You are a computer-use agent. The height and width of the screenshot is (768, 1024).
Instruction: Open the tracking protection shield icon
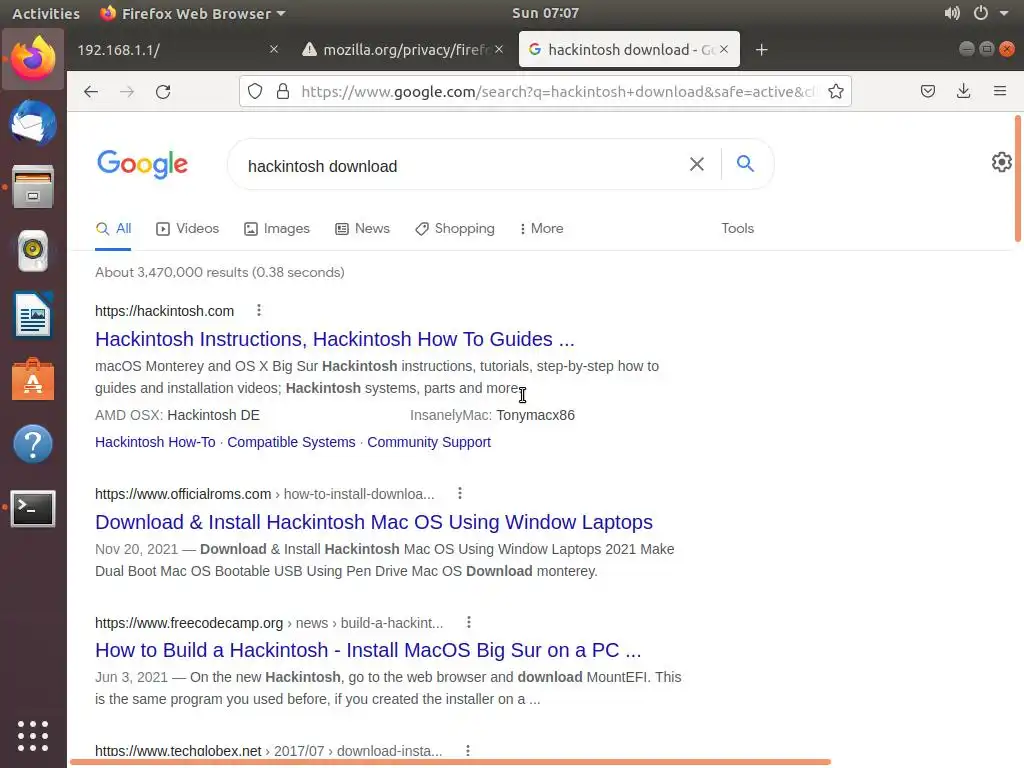click(x=255, y=91)
